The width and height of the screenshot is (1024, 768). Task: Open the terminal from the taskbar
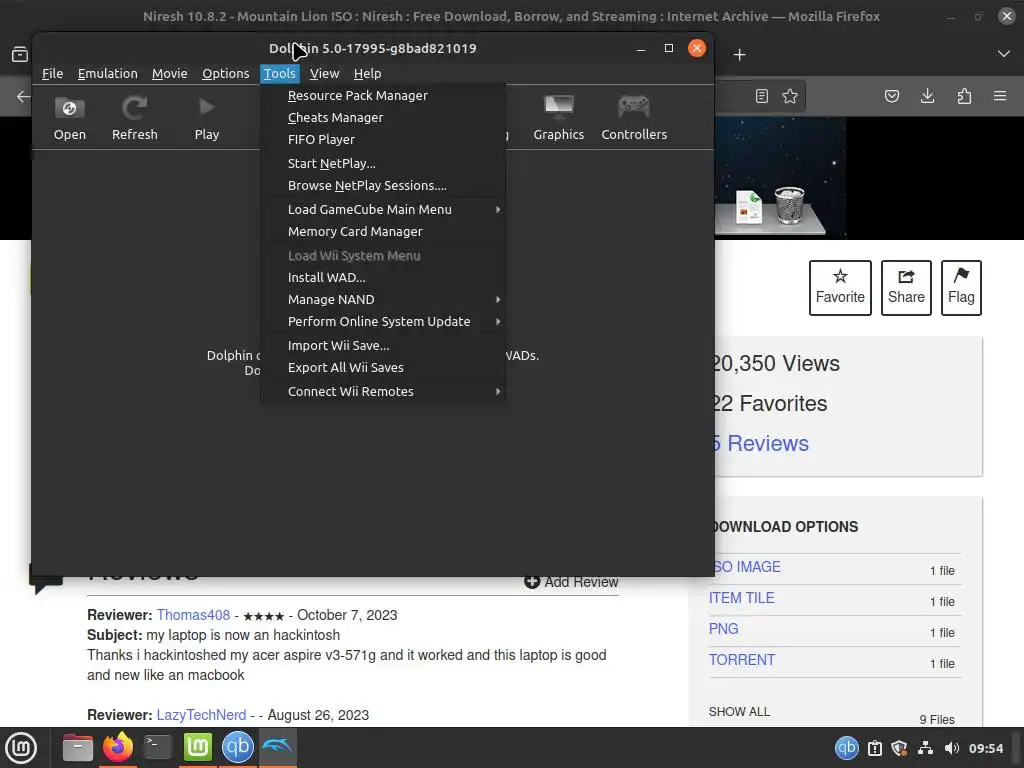(157, 747)
